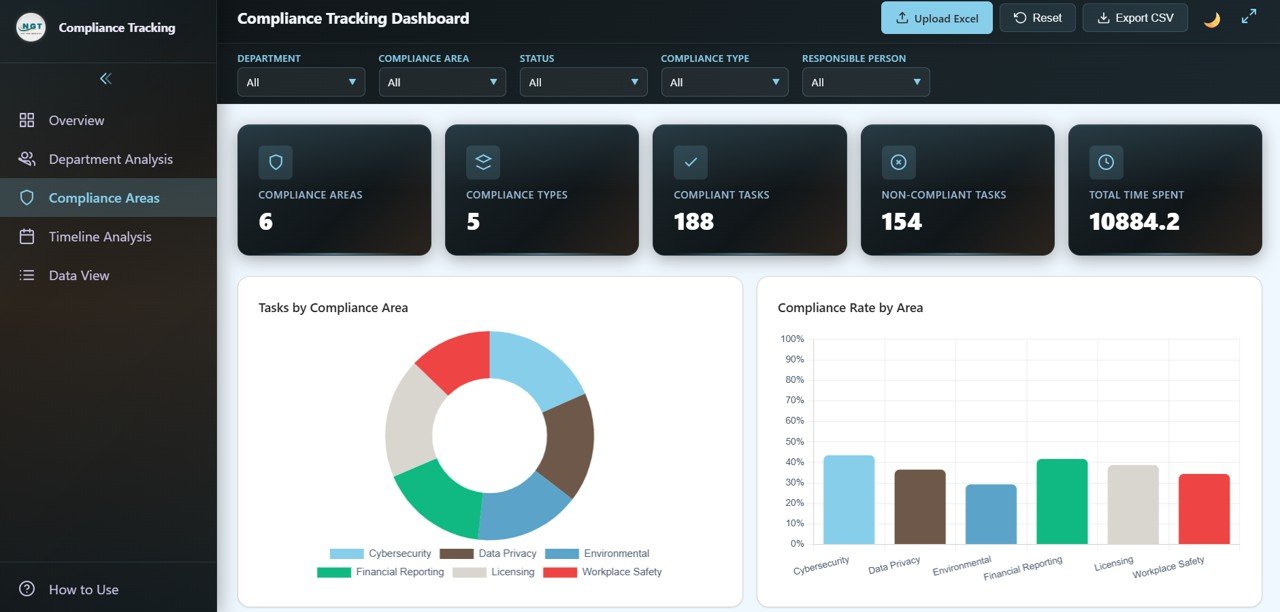Click the fullscreen expand arrows icon
The width and height of the screenshot is (1280, 612).
pyautogui.click(x=1249, y=17)
